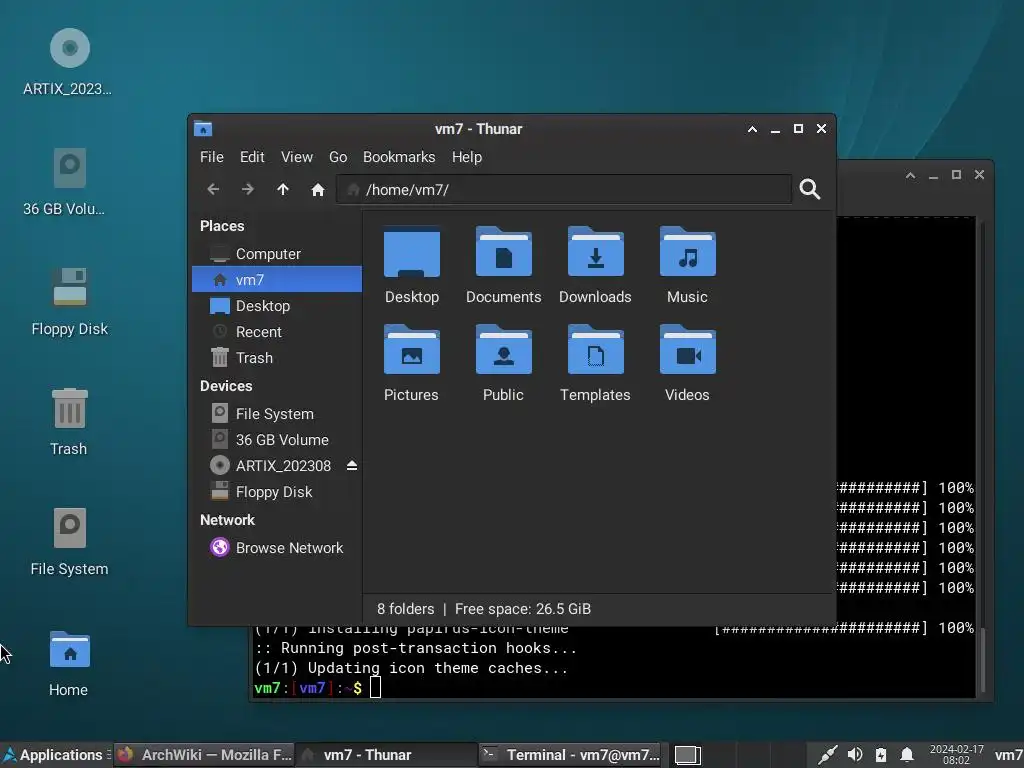This screenshot has width=1024, height=768.
Task: Select the Public folder
Action: pos(504,363)
